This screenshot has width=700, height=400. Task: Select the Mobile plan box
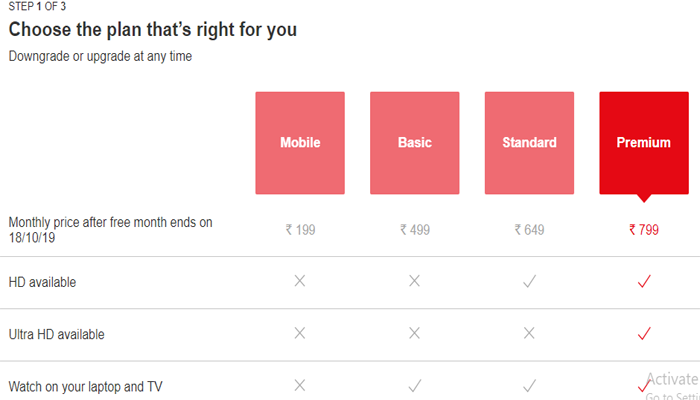tap(300, 143)
